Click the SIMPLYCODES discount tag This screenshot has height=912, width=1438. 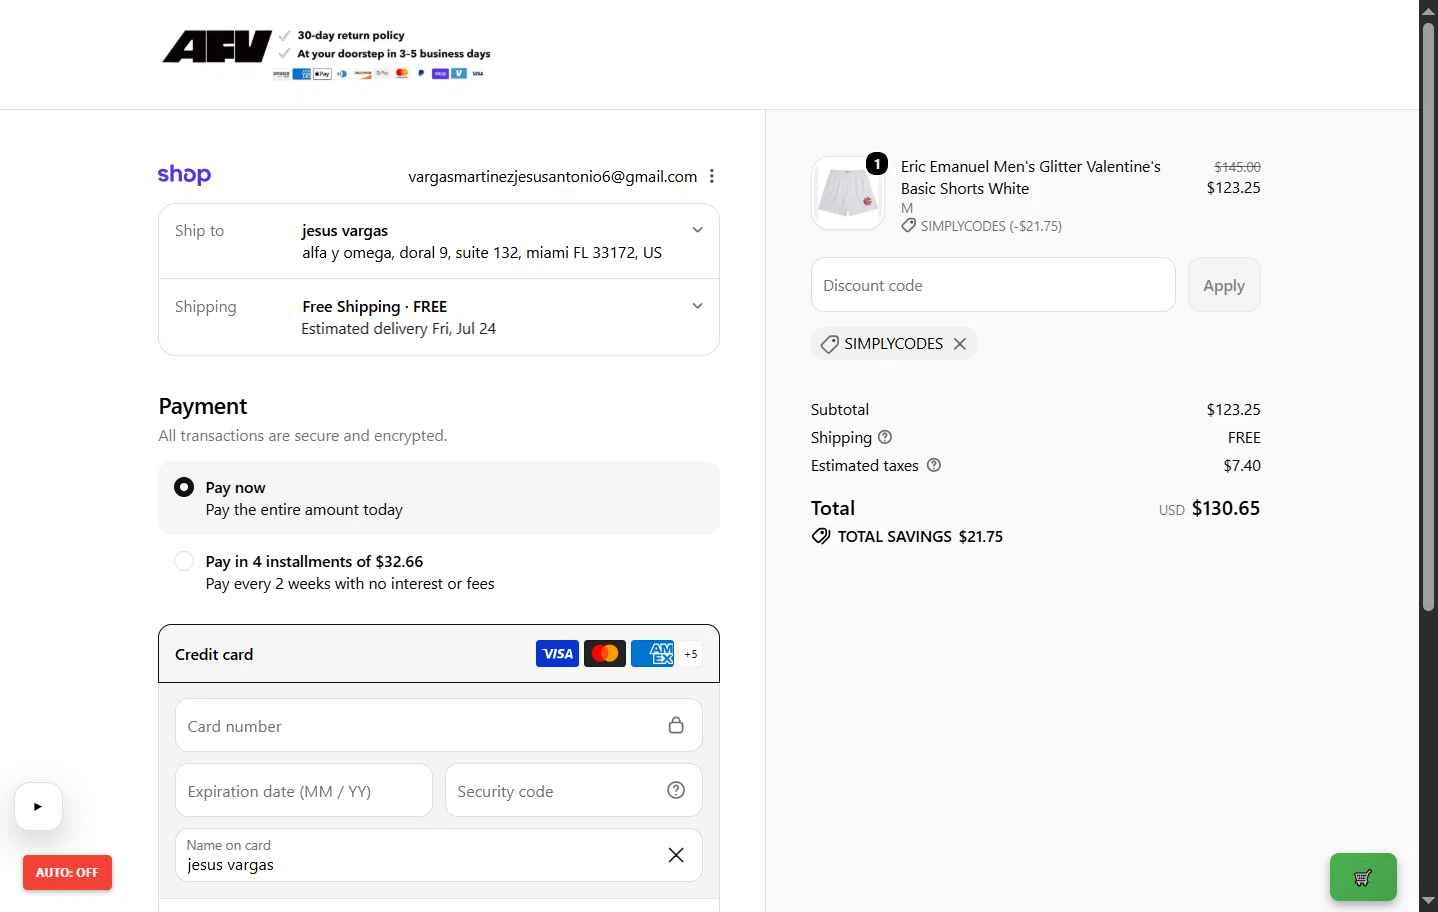[x=894, y=344]
